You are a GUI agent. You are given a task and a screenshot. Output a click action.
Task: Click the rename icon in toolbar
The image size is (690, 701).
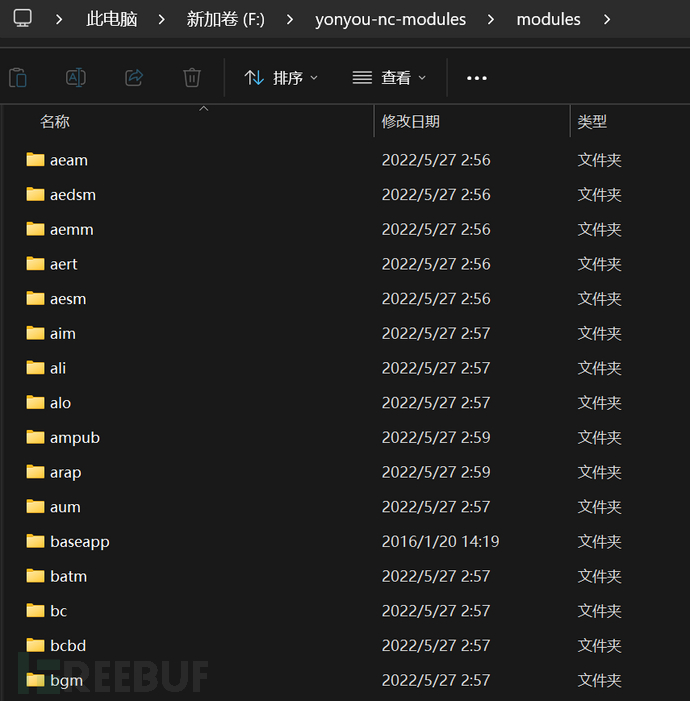coord(76,77)
